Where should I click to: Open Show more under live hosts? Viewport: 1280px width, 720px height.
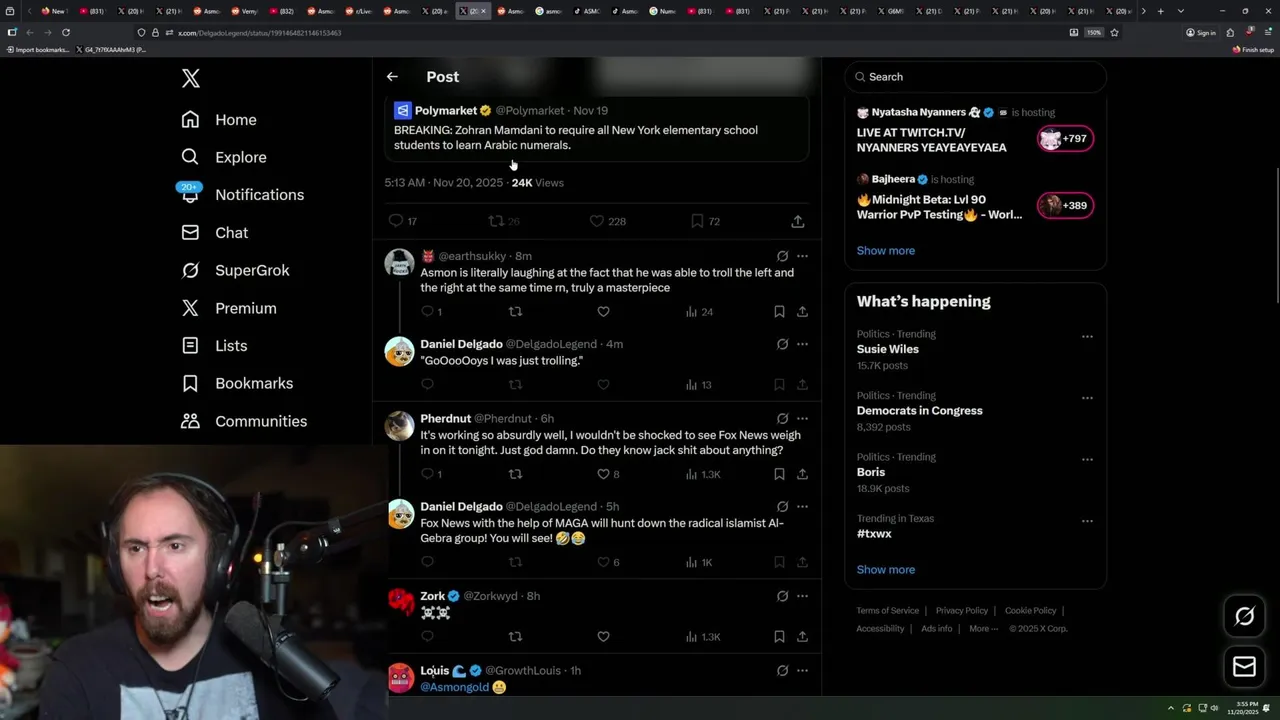point(885,251)
